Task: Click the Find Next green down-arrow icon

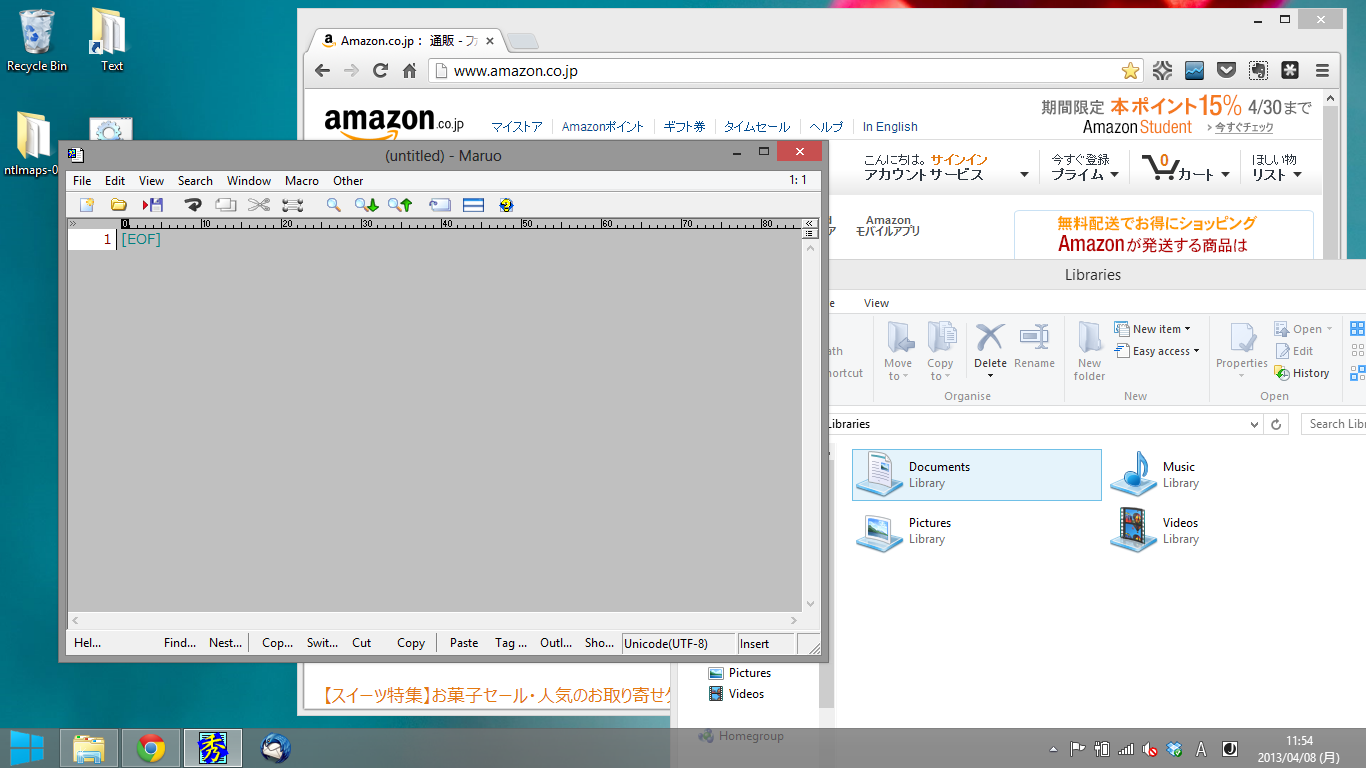Action: pos(366,205)
